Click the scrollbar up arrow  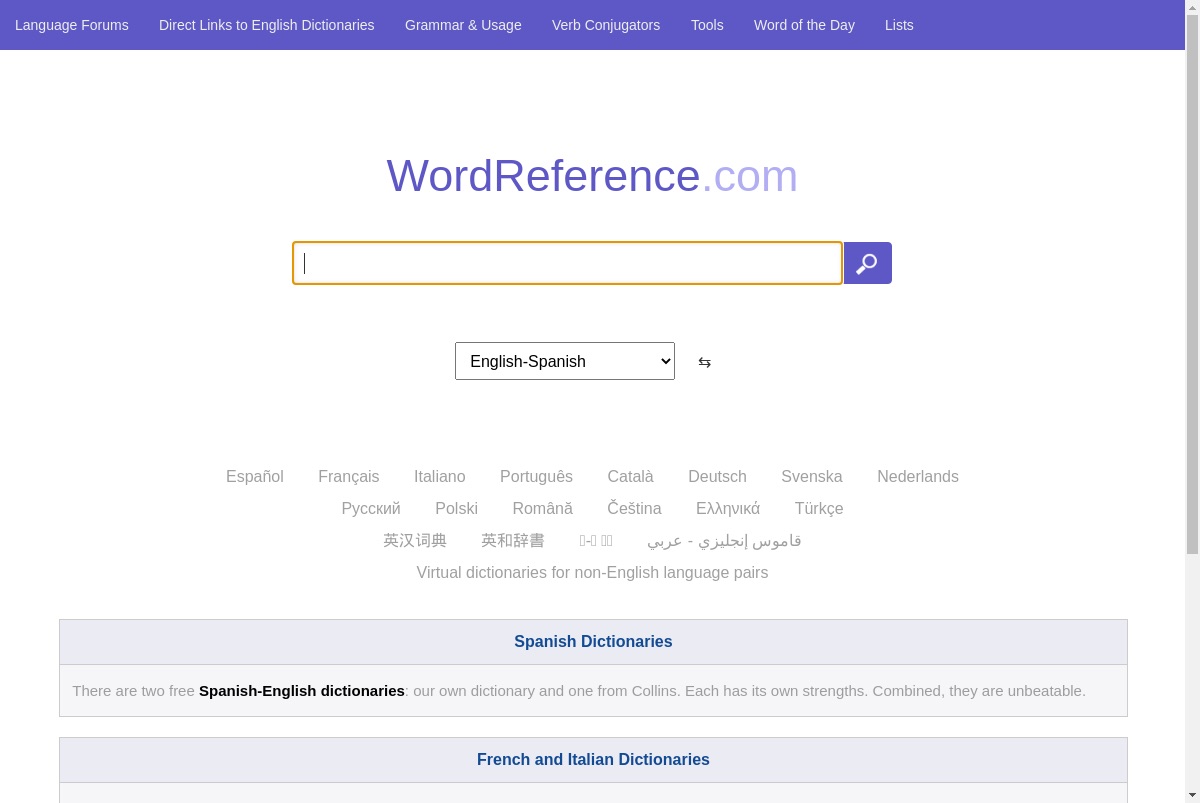point(1192,6)
